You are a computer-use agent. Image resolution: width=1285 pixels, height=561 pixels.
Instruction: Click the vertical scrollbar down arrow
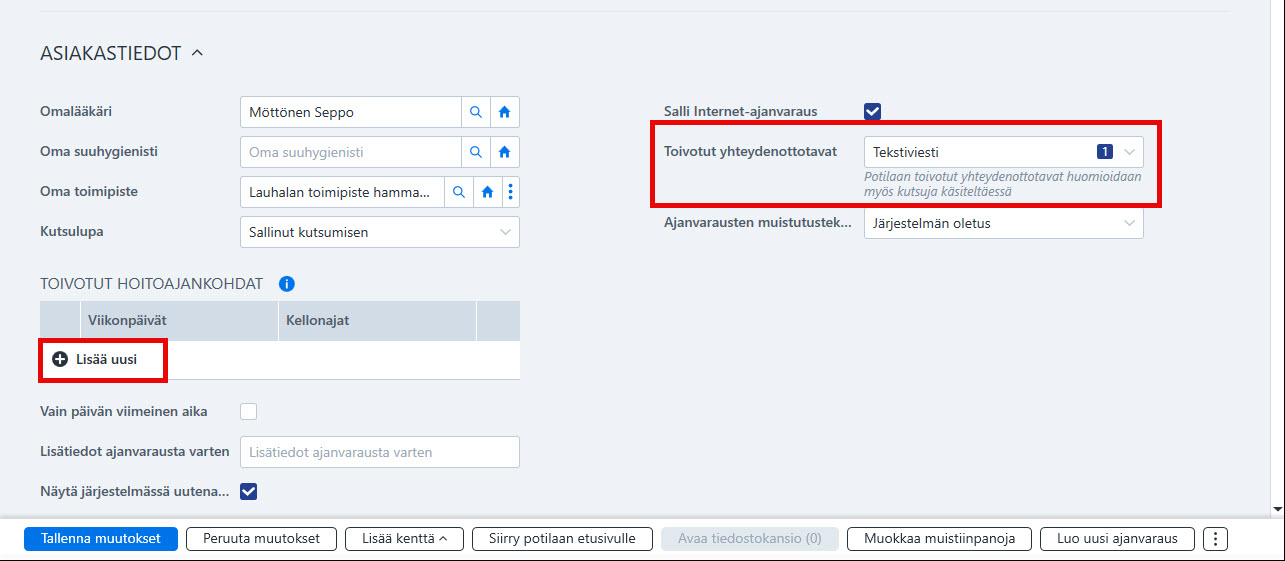[1276, 508]
